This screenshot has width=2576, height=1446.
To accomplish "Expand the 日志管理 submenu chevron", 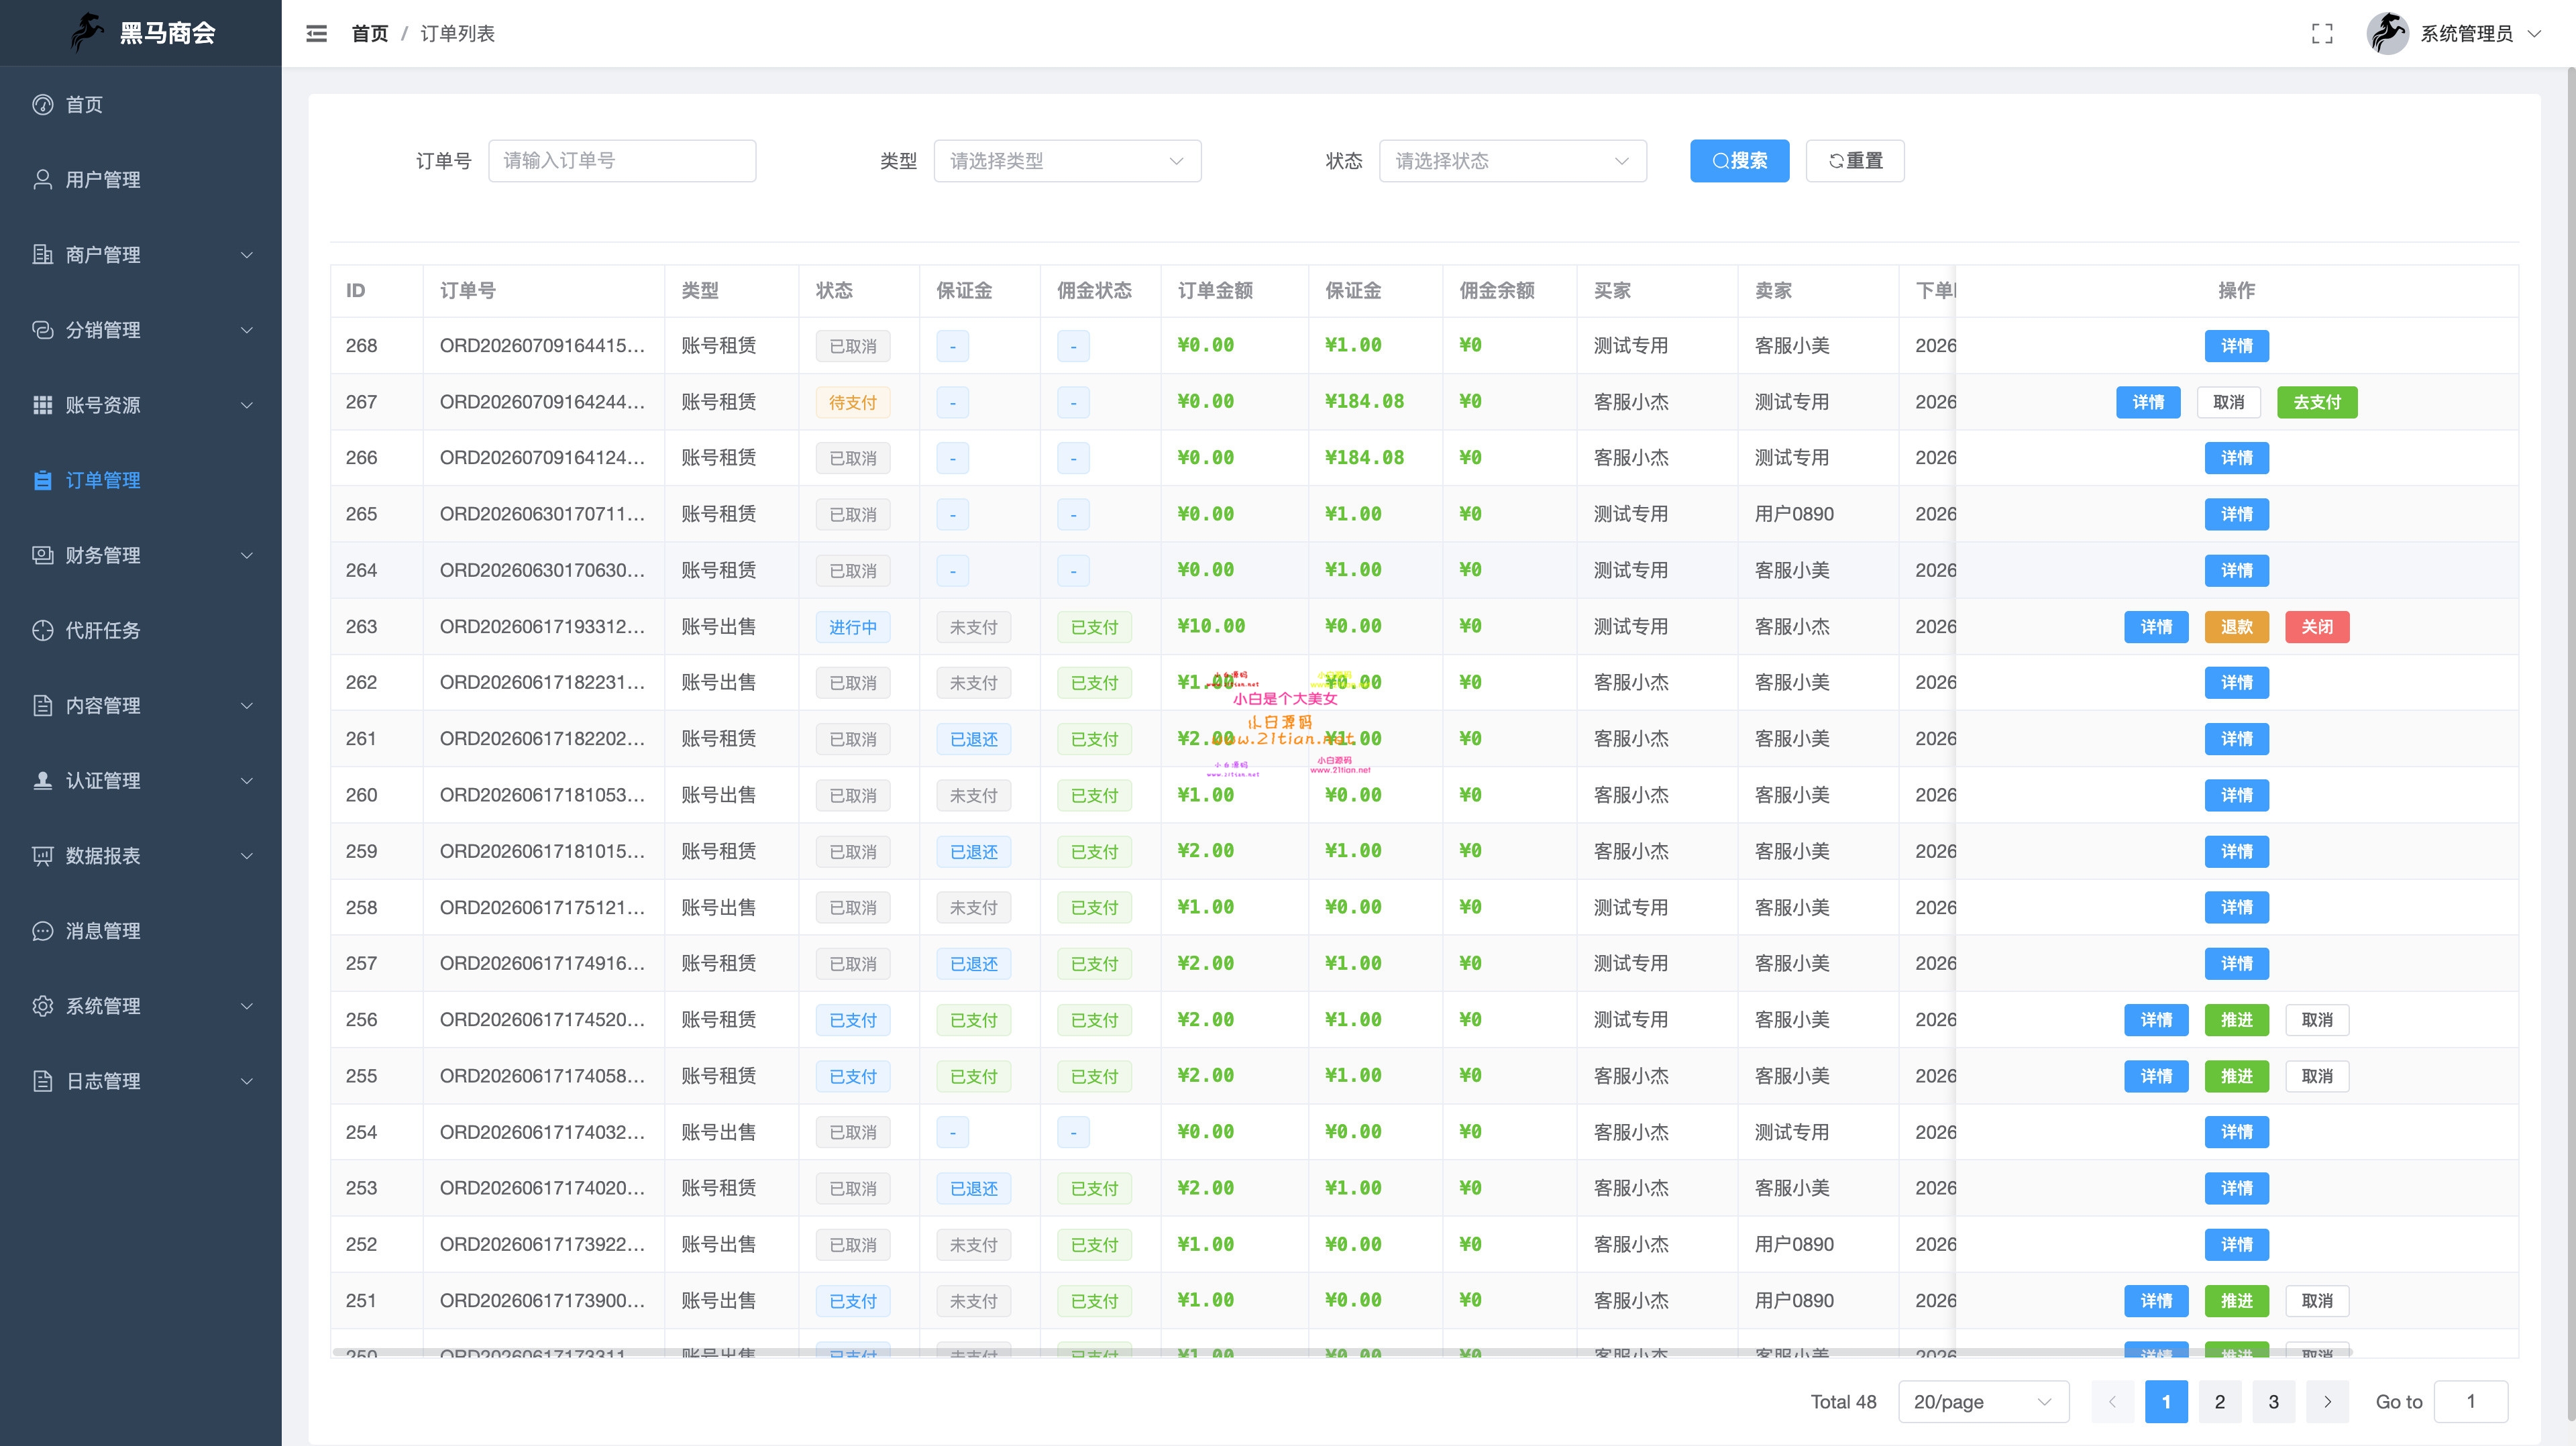I will tap(246, 1081).
